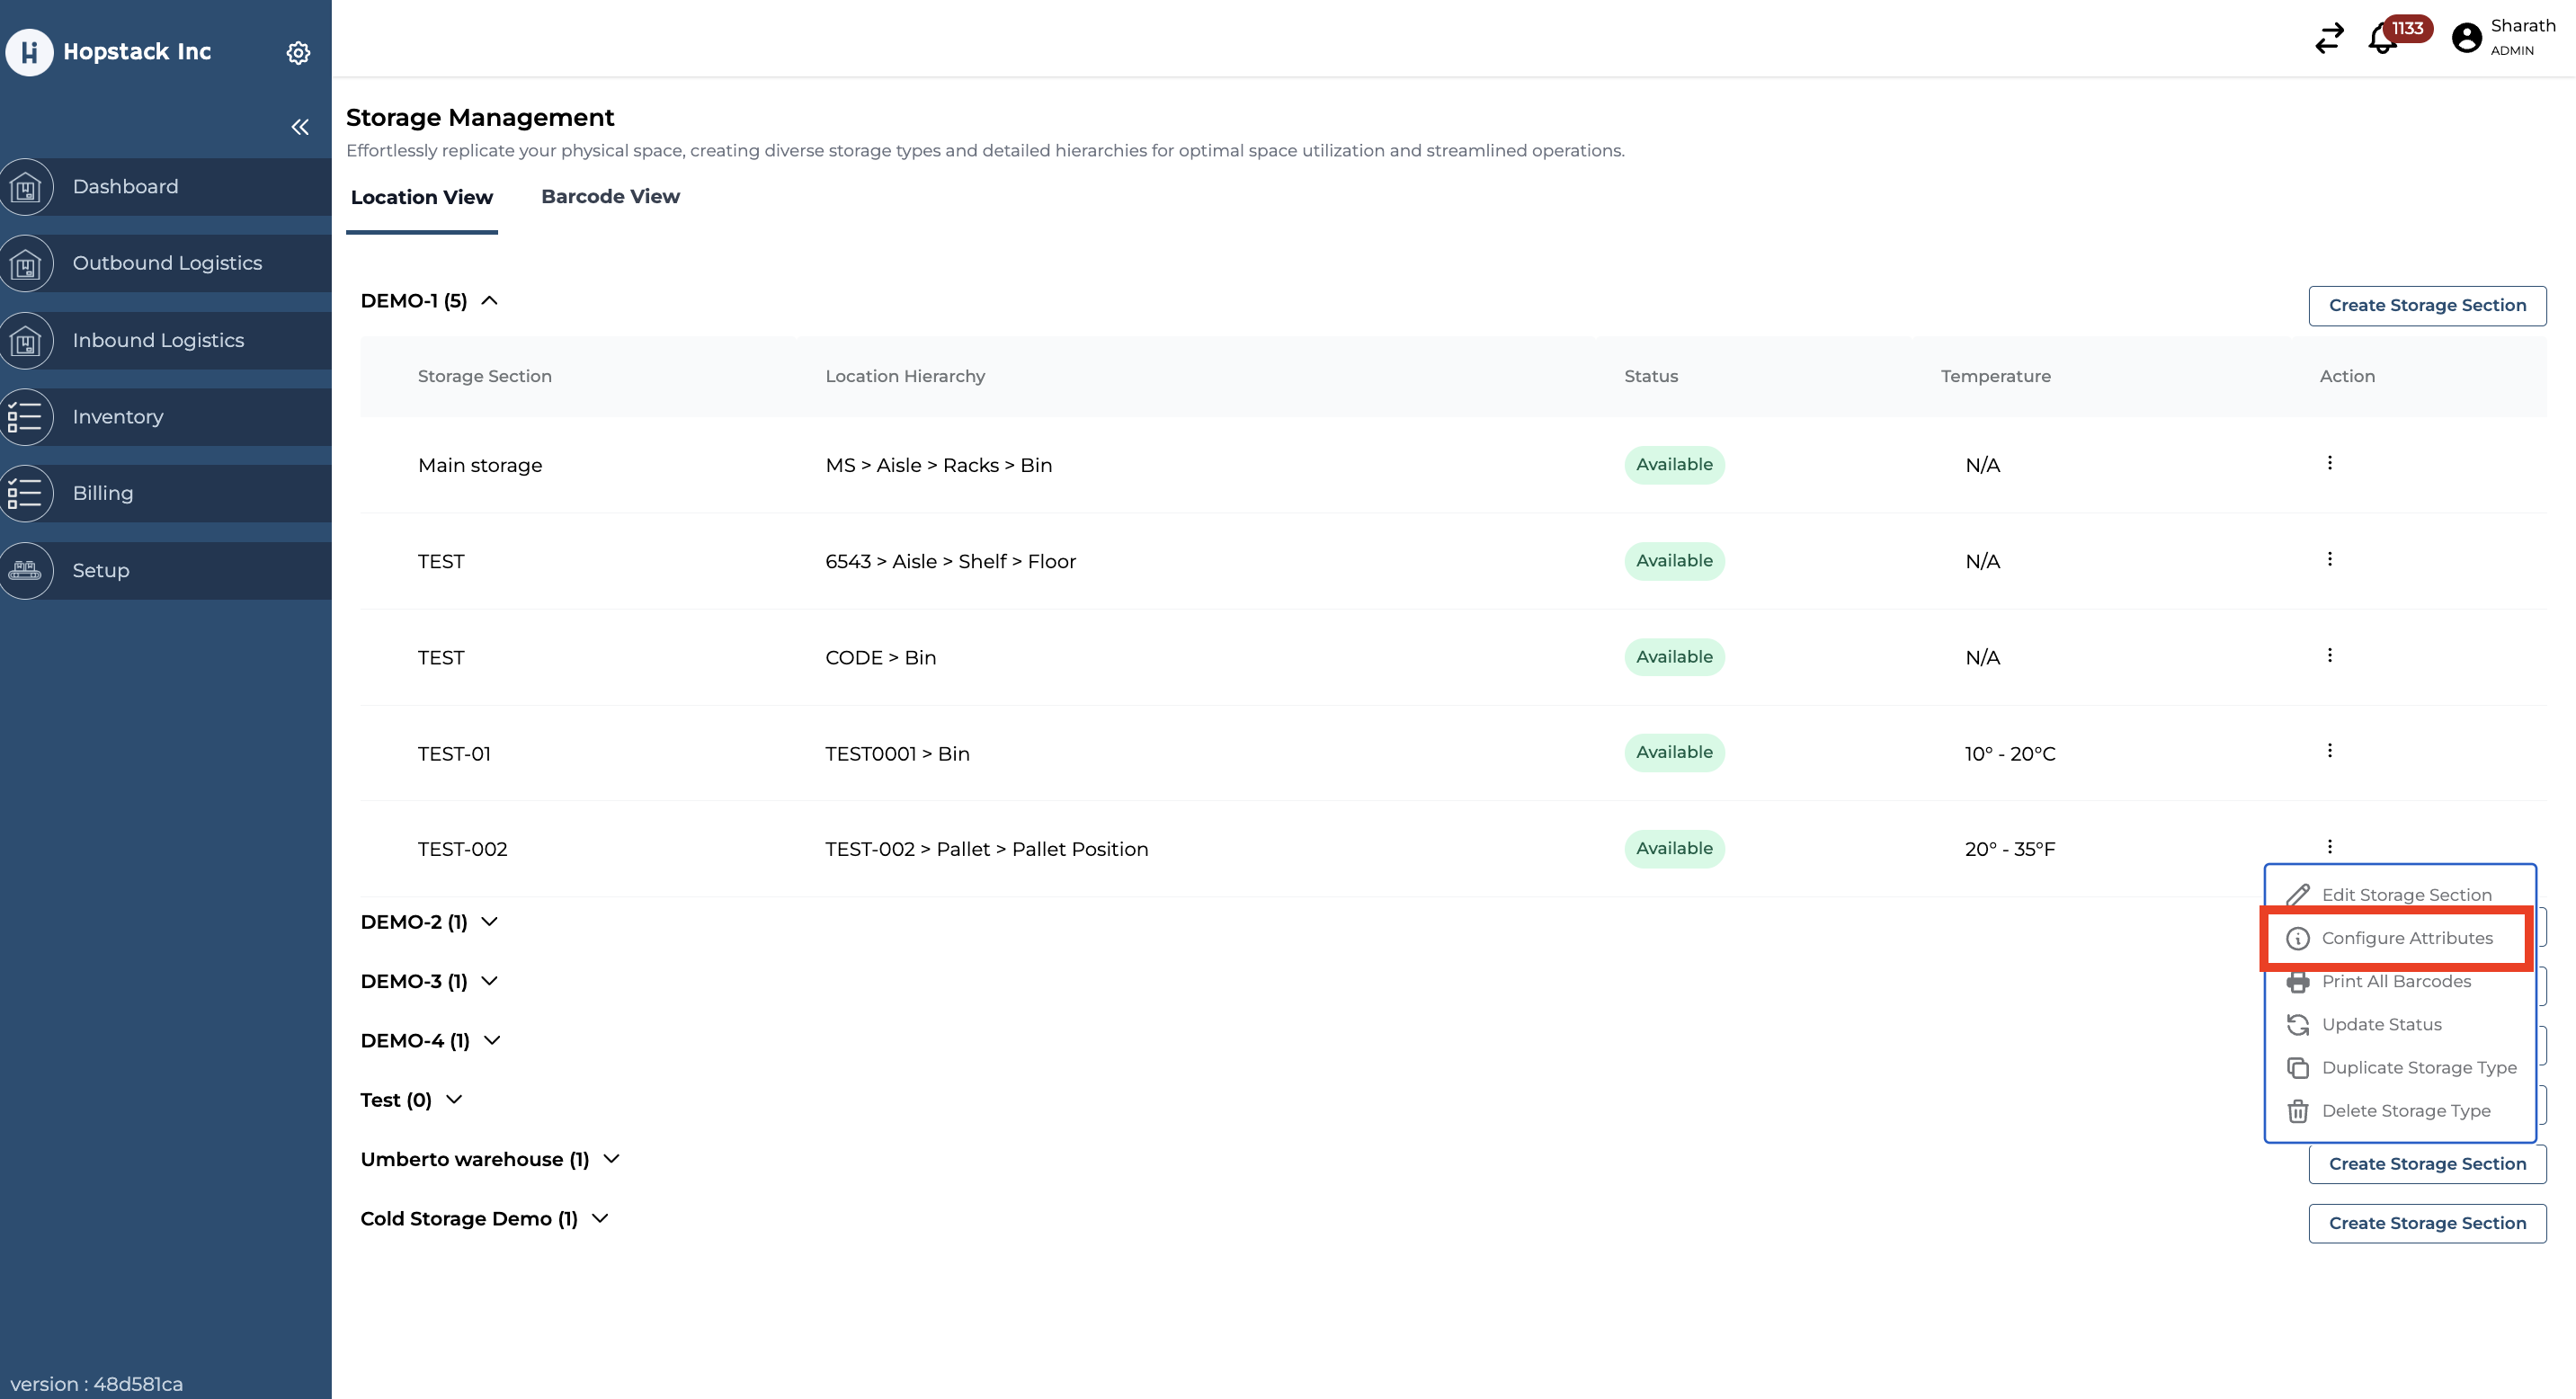Choose Delete Storage Type in the menu
This screenshot has width=2576, height=1399.
(x=2405, y=1111)
